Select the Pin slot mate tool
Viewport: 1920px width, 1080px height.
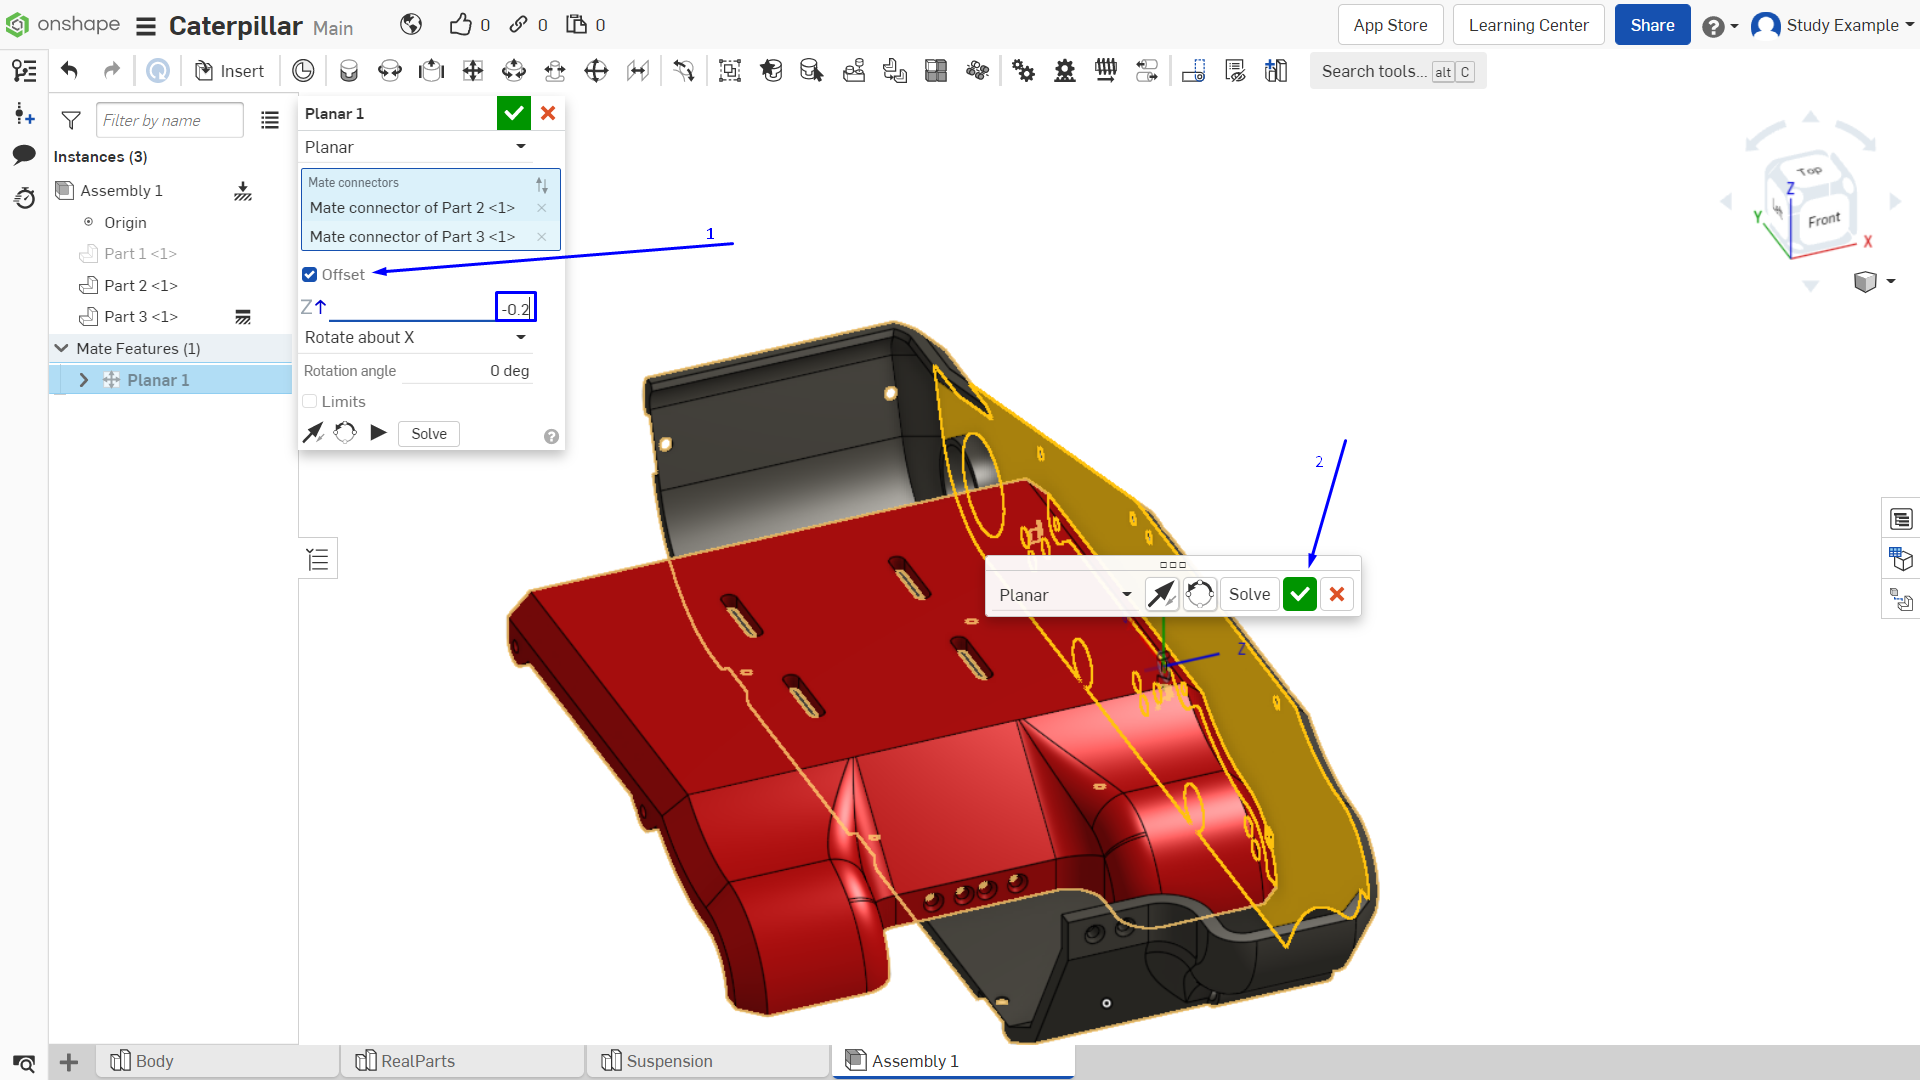tap(555, 71)
